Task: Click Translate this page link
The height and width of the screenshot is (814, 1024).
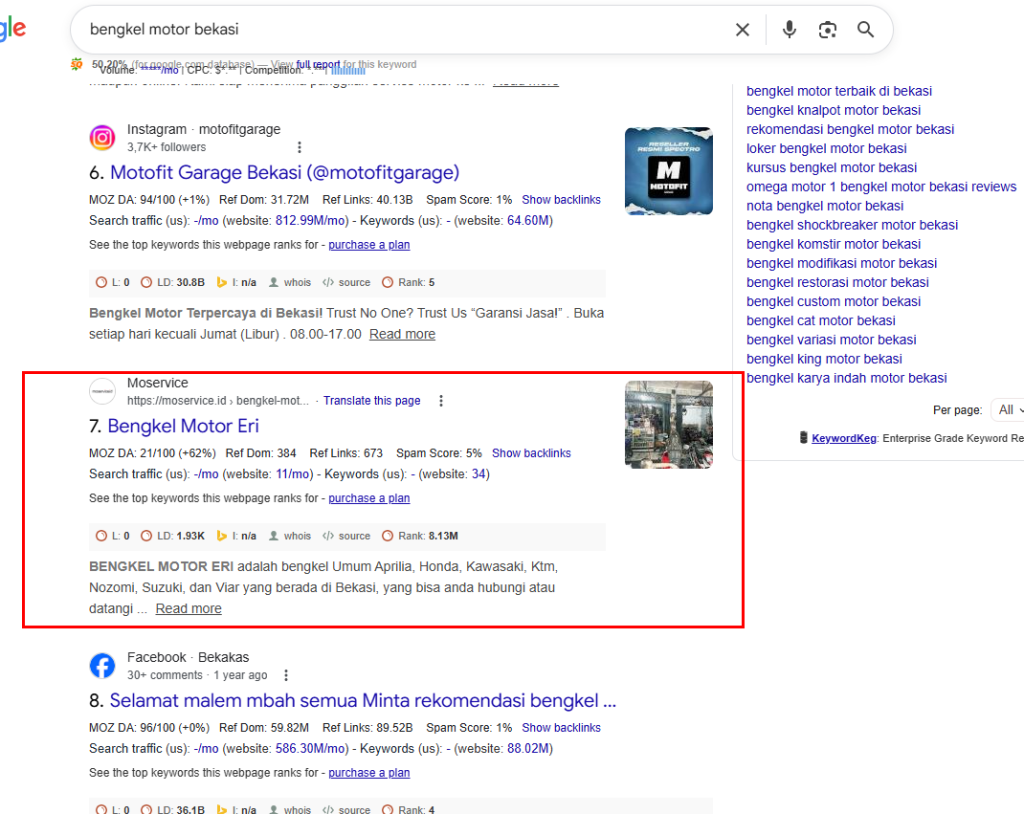Action: (x=372, y=401)
